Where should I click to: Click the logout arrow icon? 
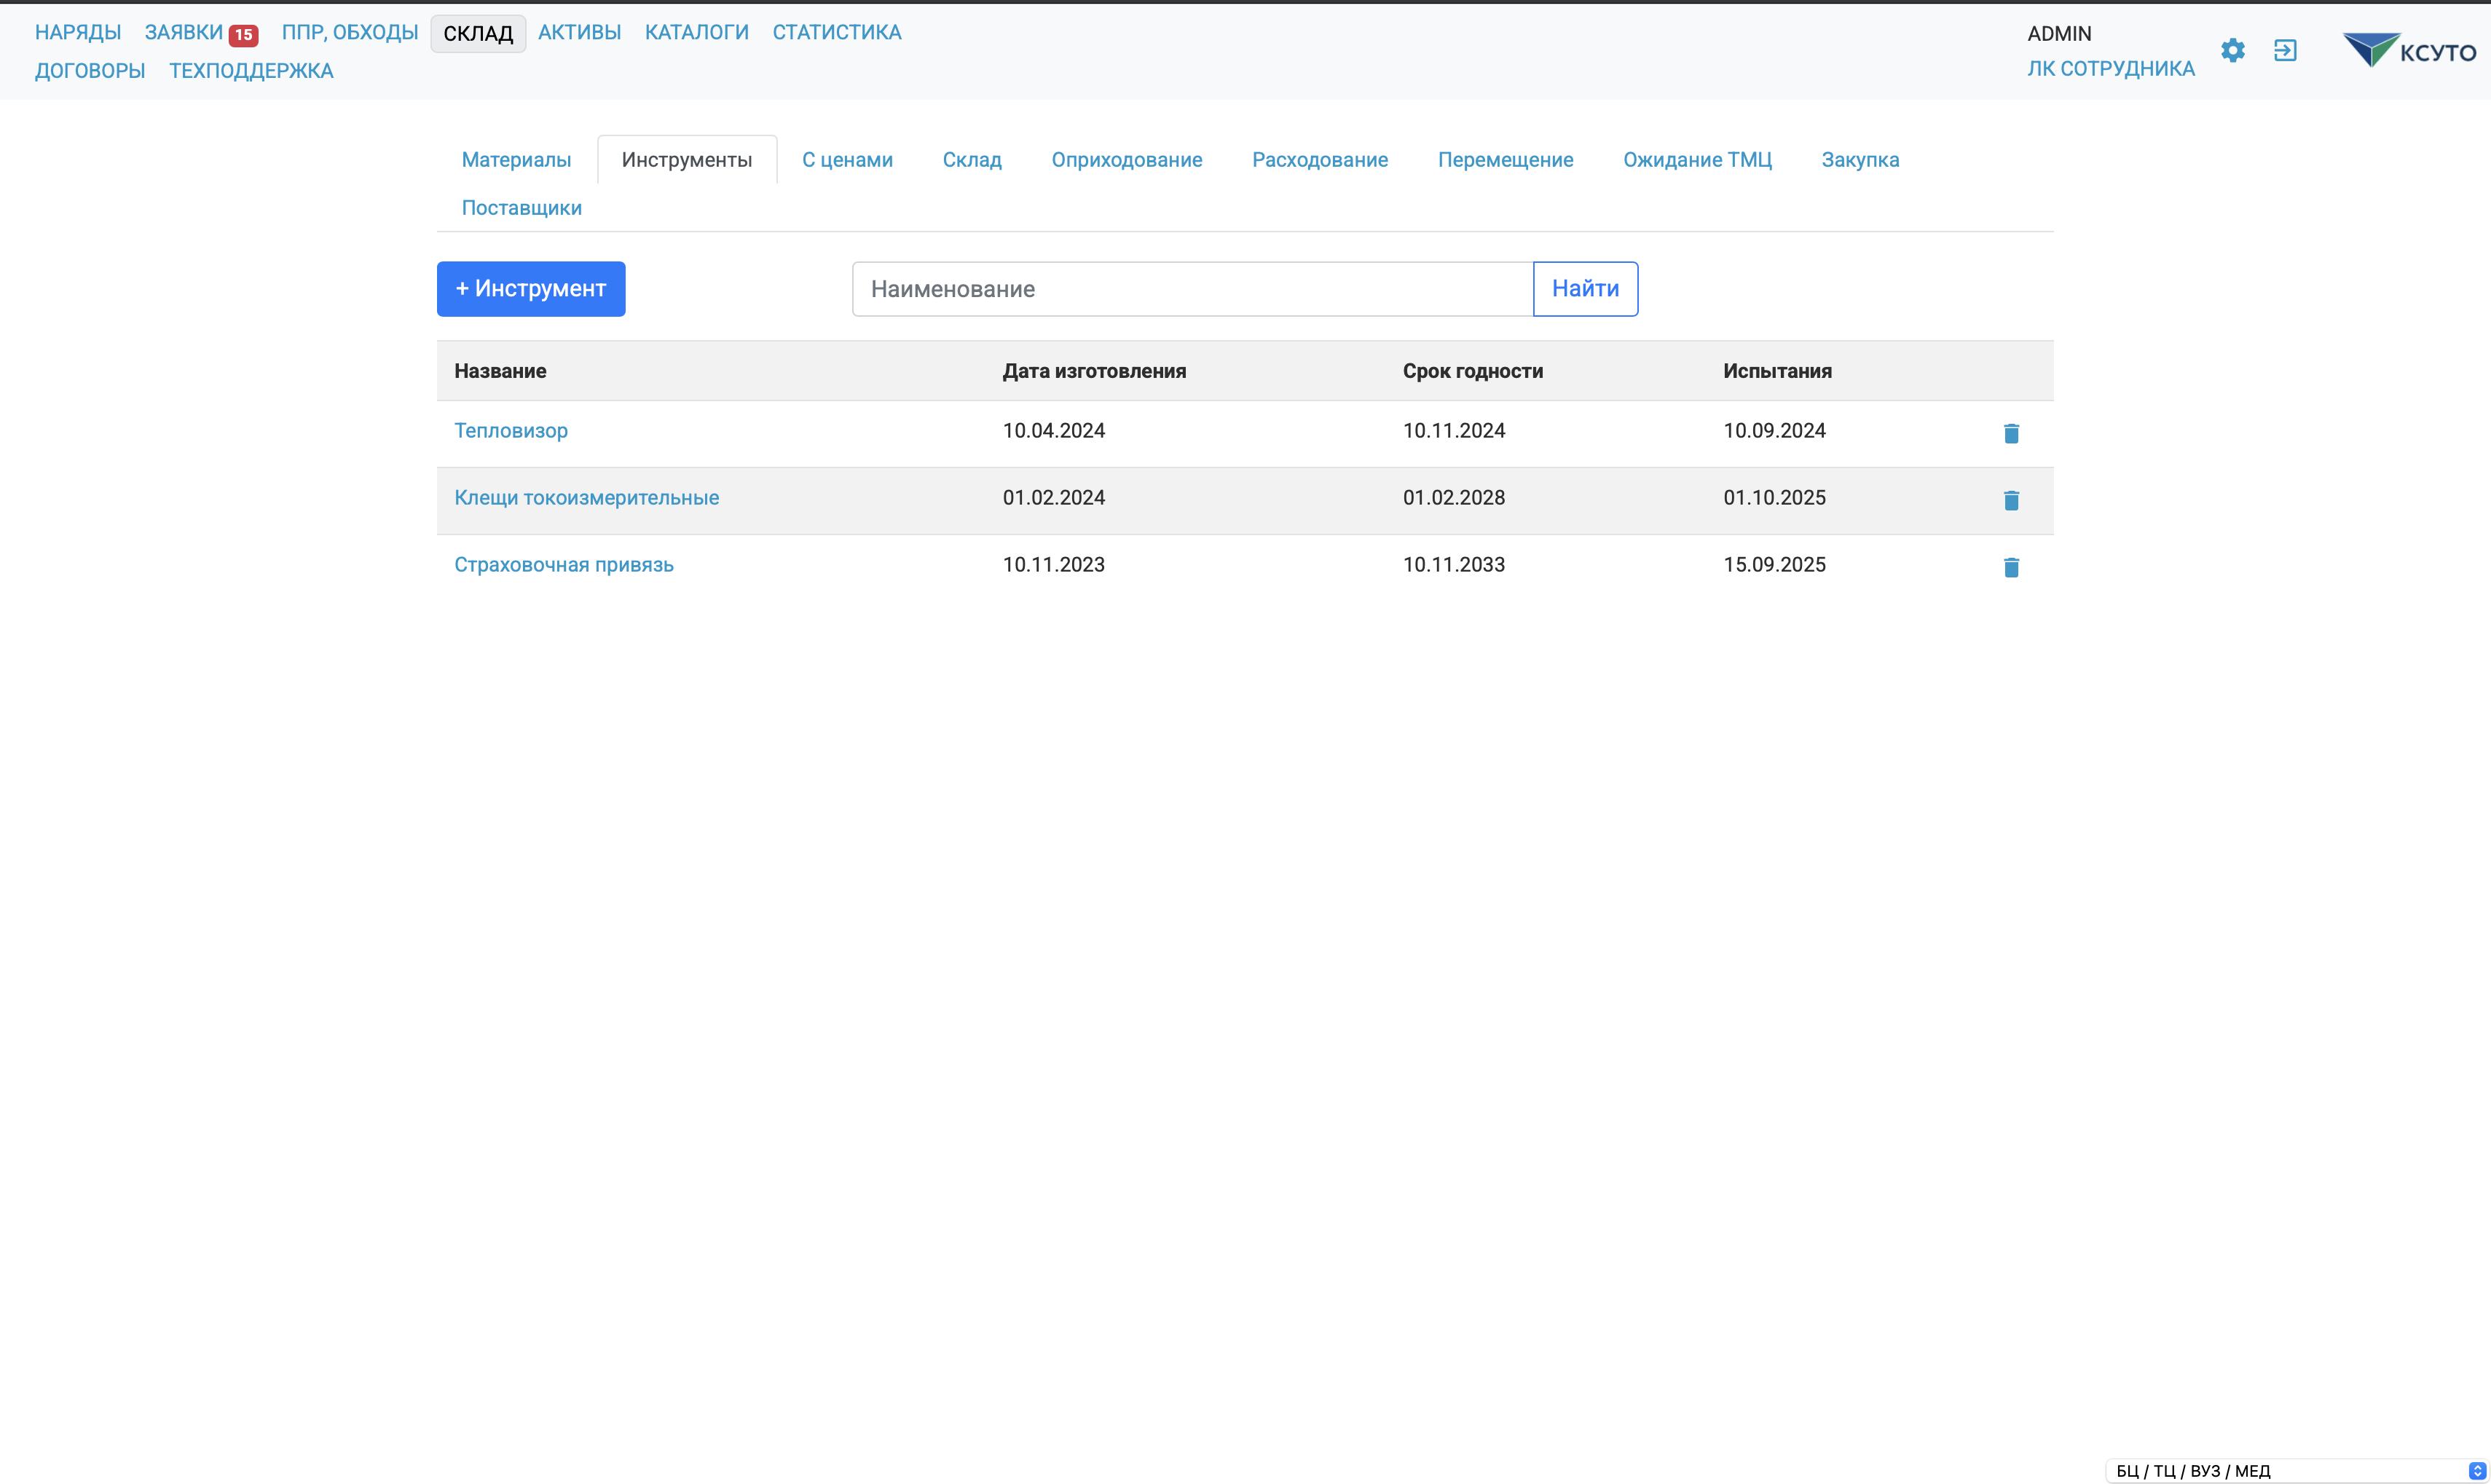coord(2285,50)
